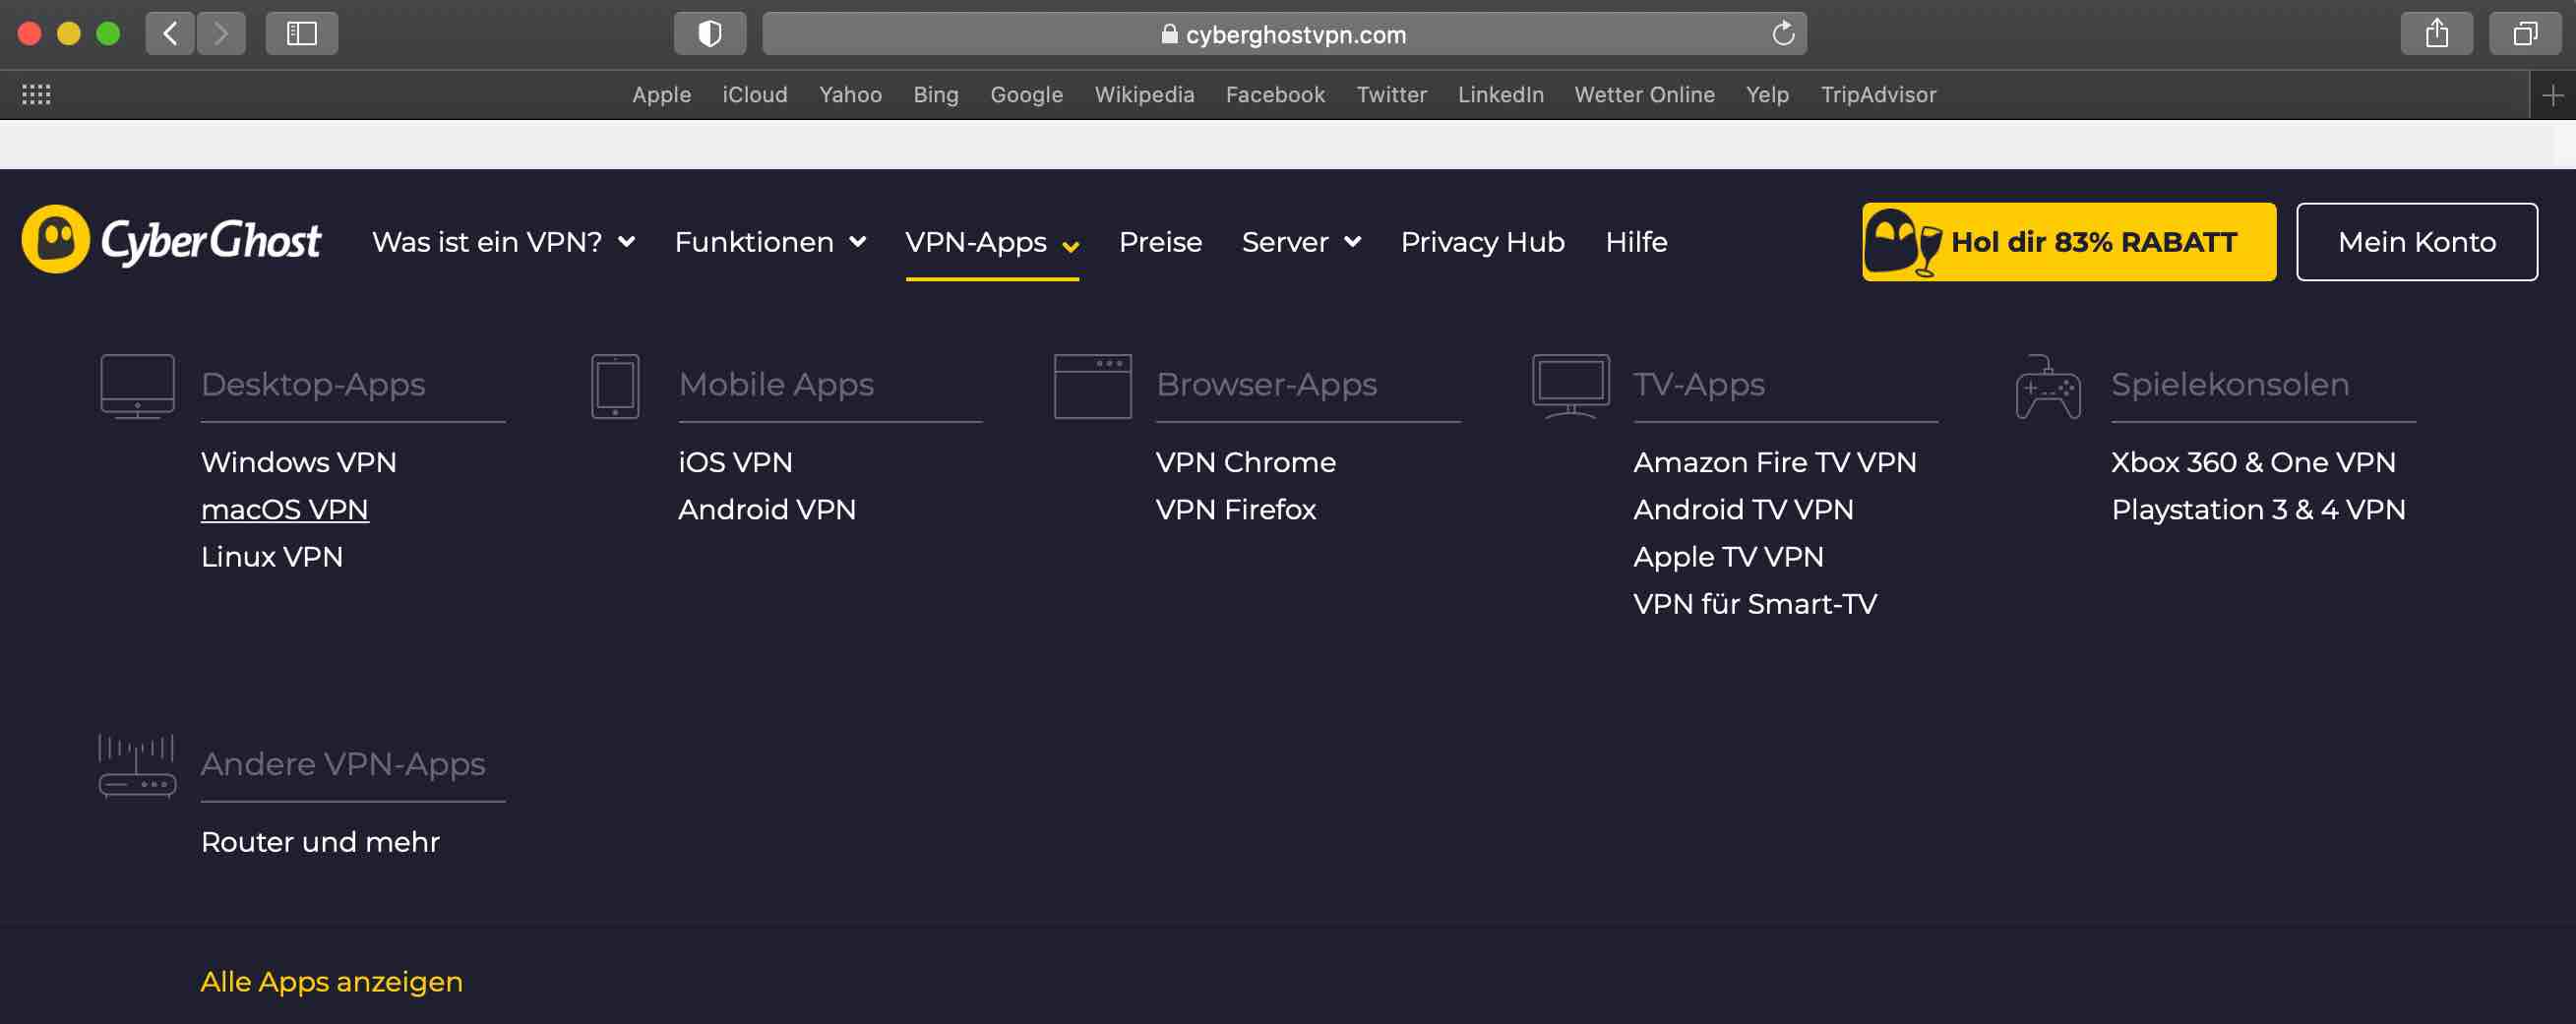Image resolution: width=2576 pixels, height=1024 pixels.
Task: Expand the Server dropdown menu
Action: 1301,242
